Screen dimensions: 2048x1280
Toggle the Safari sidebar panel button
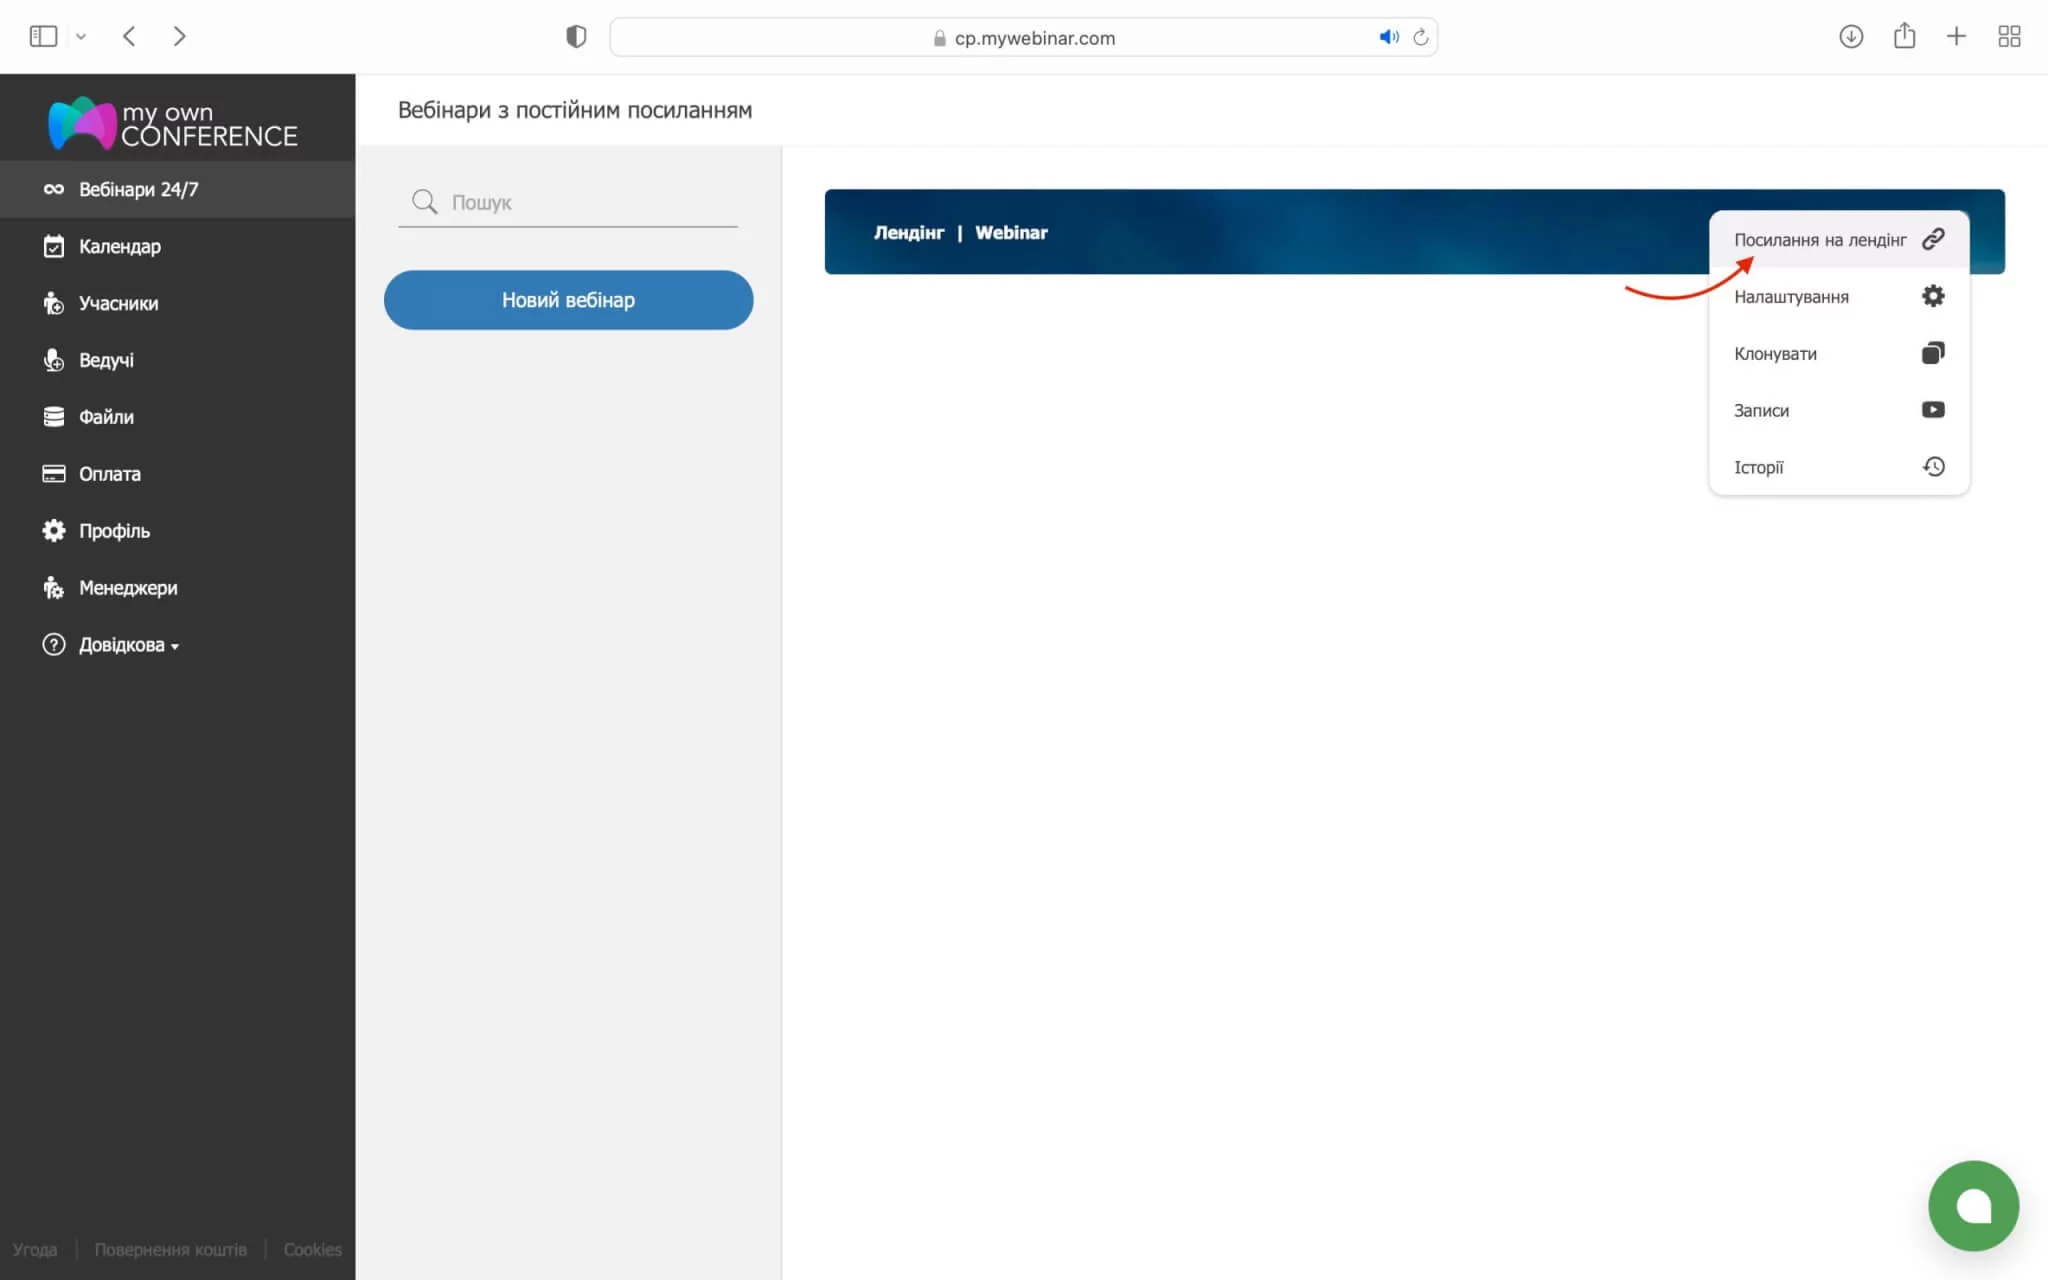[43, 37]
